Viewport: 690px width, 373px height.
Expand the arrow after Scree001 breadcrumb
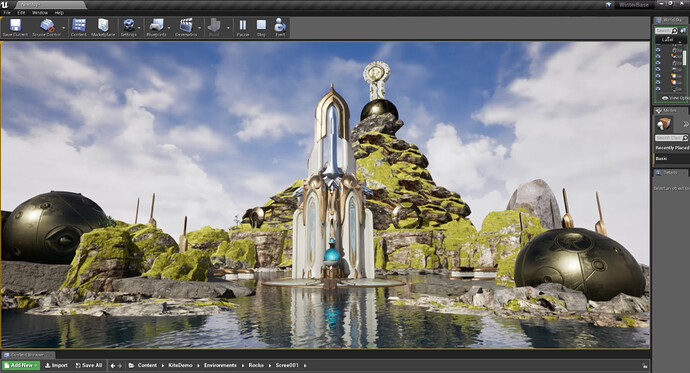click(305, 366)
